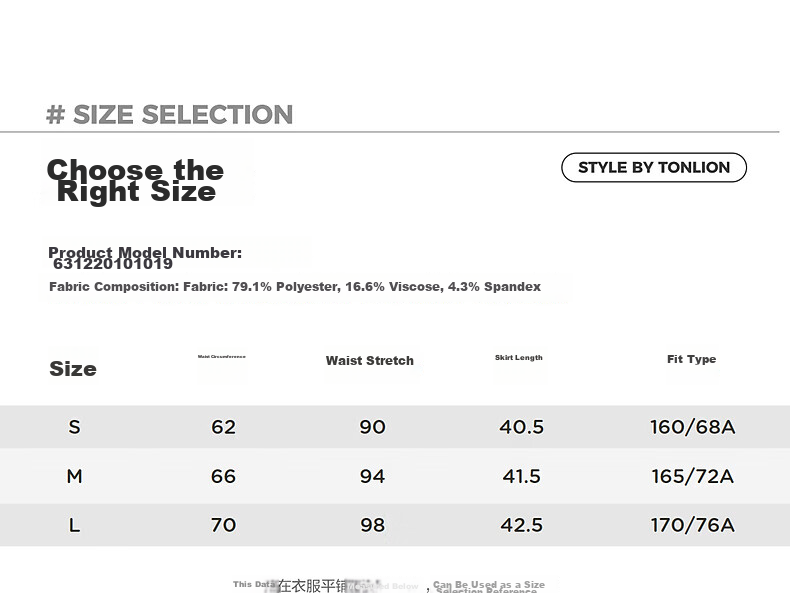Click the 165/72A fit type cell

tap(692, 476)
